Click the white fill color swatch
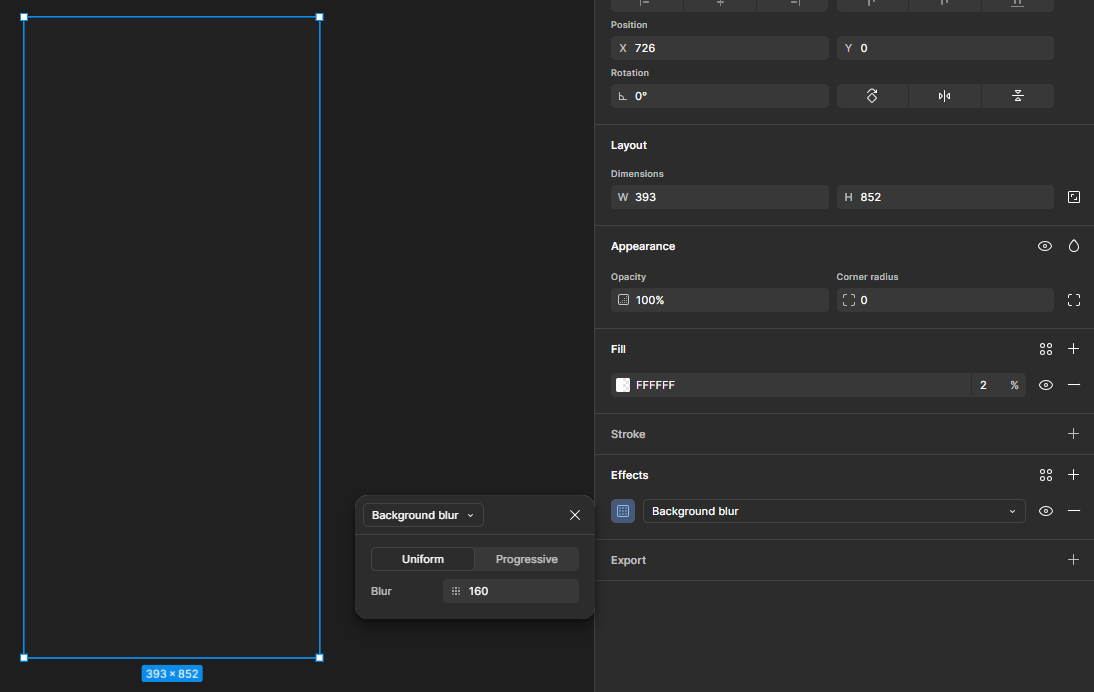Image resolution: width=1094 pixels, height=692 pixels. 623,385
